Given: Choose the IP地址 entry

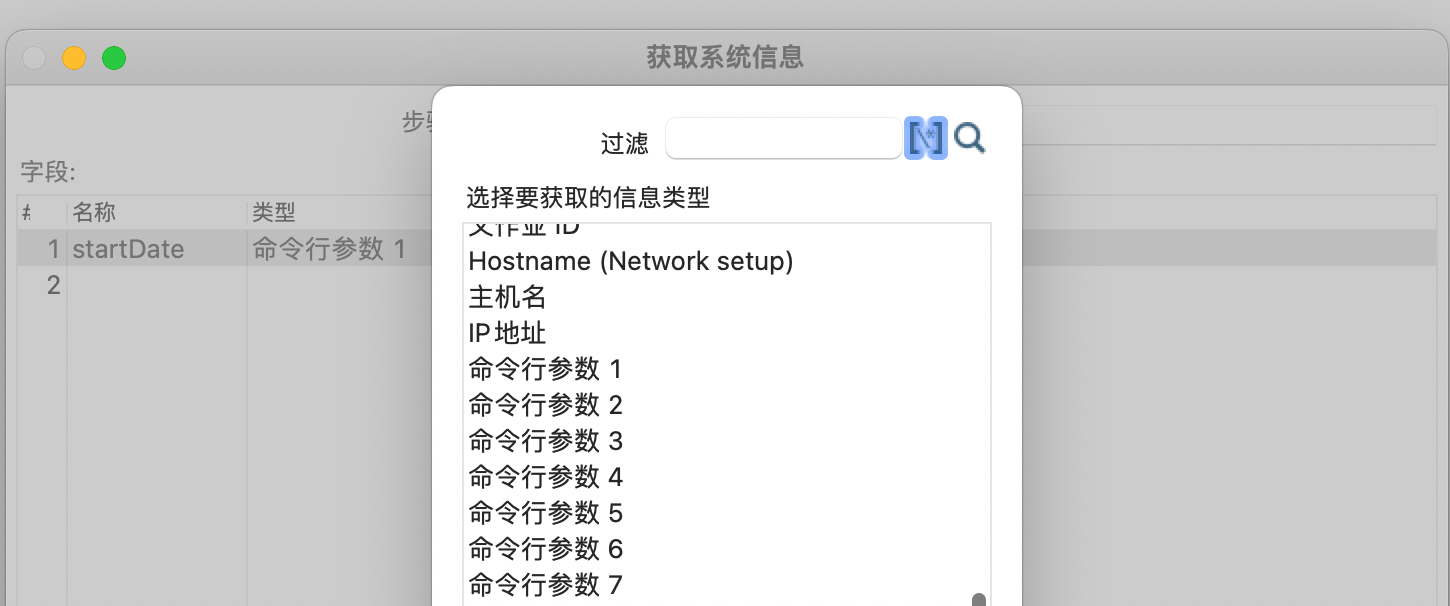Looking at the screenshot, I should click(x=507, y=333).
